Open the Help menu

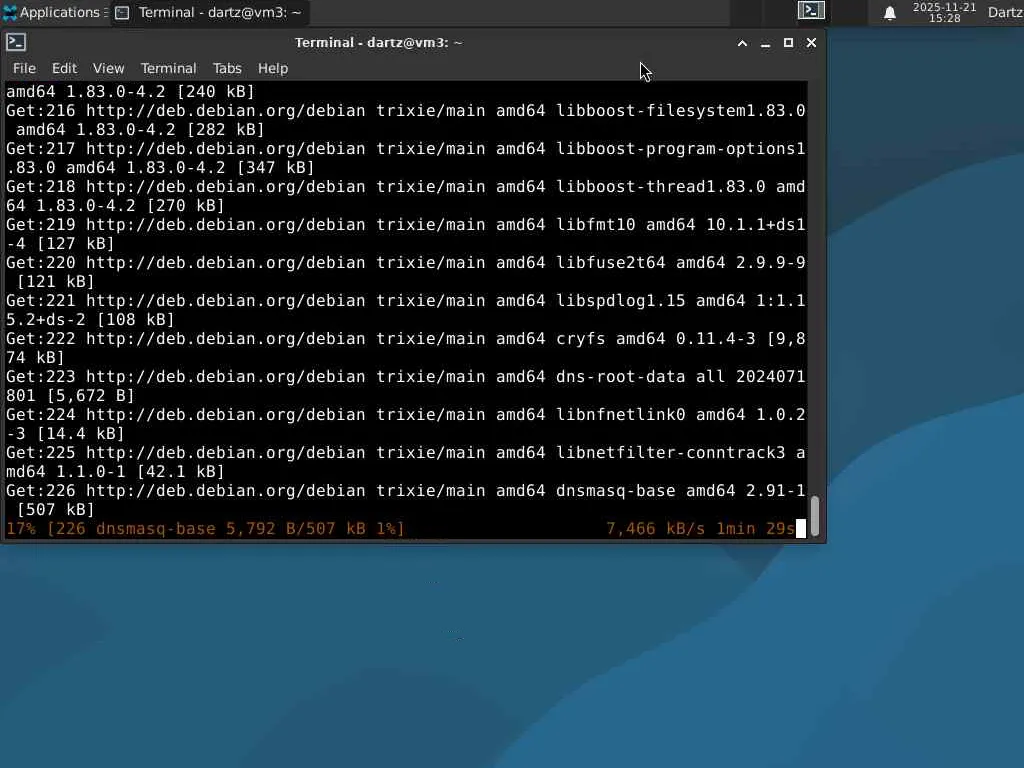point(273,68)
